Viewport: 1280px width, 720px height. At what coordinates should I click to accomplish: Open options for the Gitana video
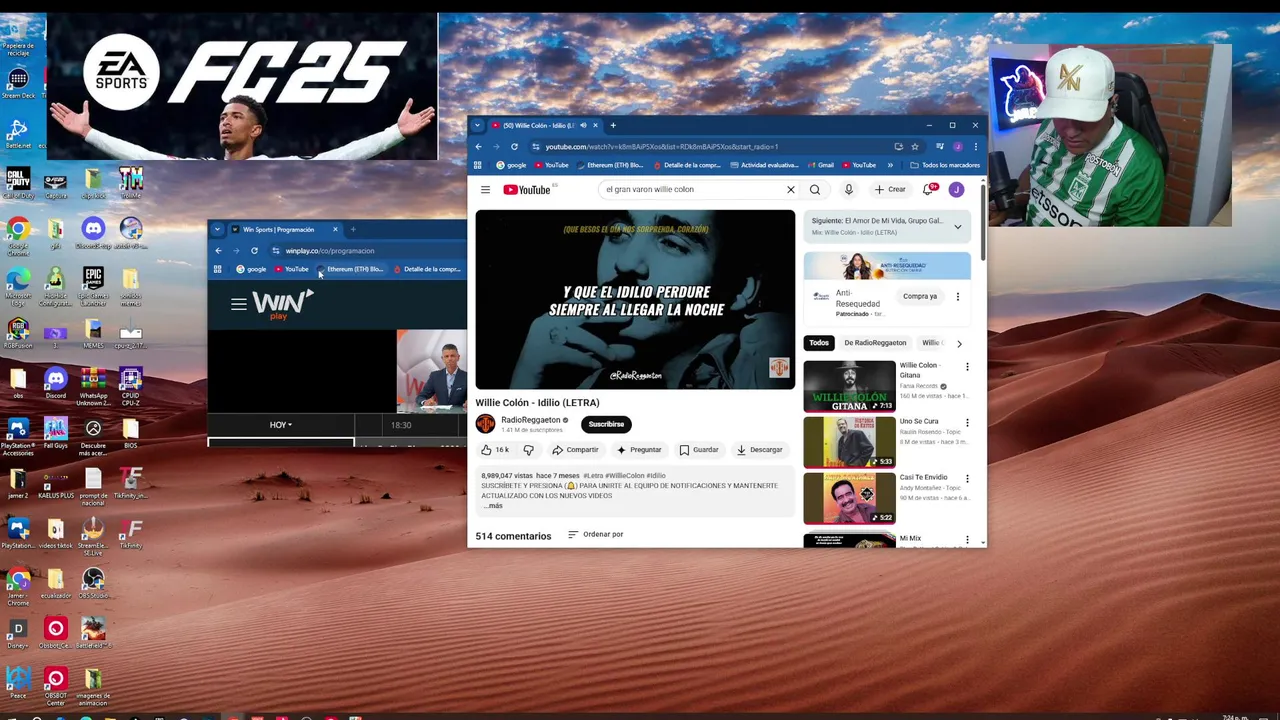click(967, 367)
